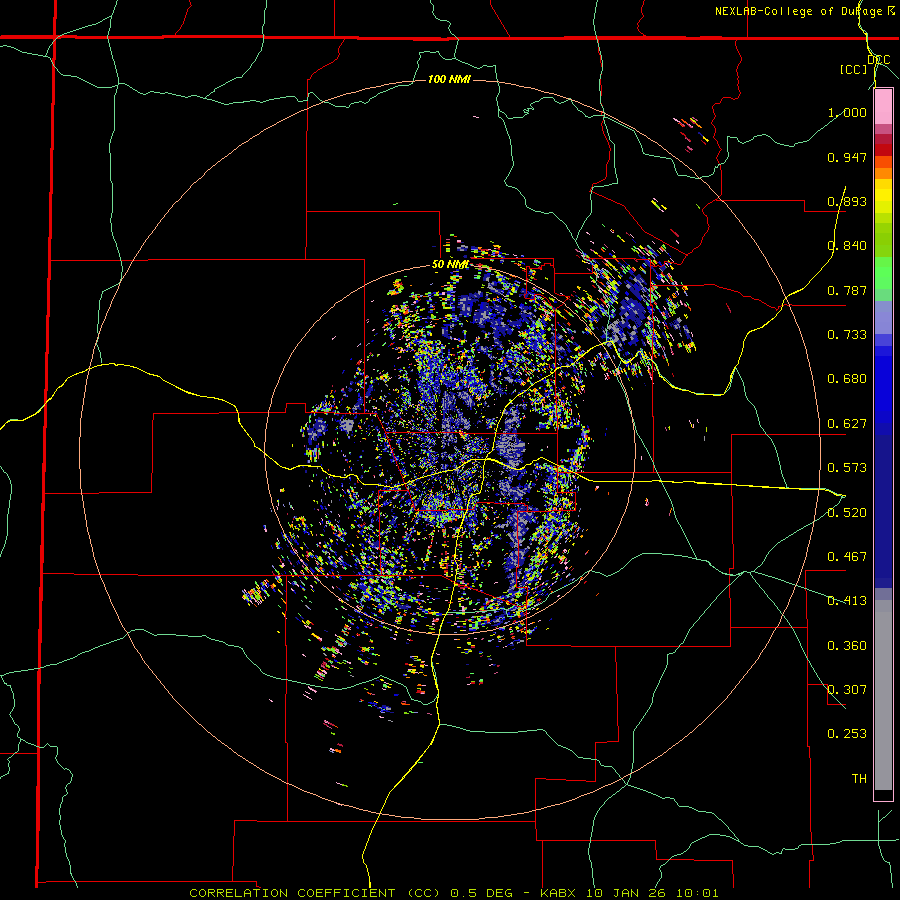Click the 0.680 color scale value
Screen dimensions: 900x900
click(847, 379)
